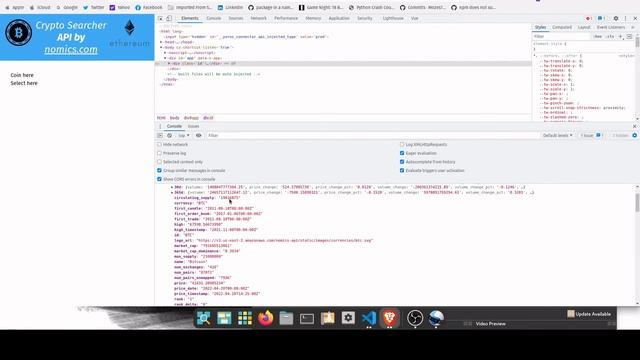Viewport: 640px width, 360px height.
Task: Collapse the div id app node
Action: point(165,58)
